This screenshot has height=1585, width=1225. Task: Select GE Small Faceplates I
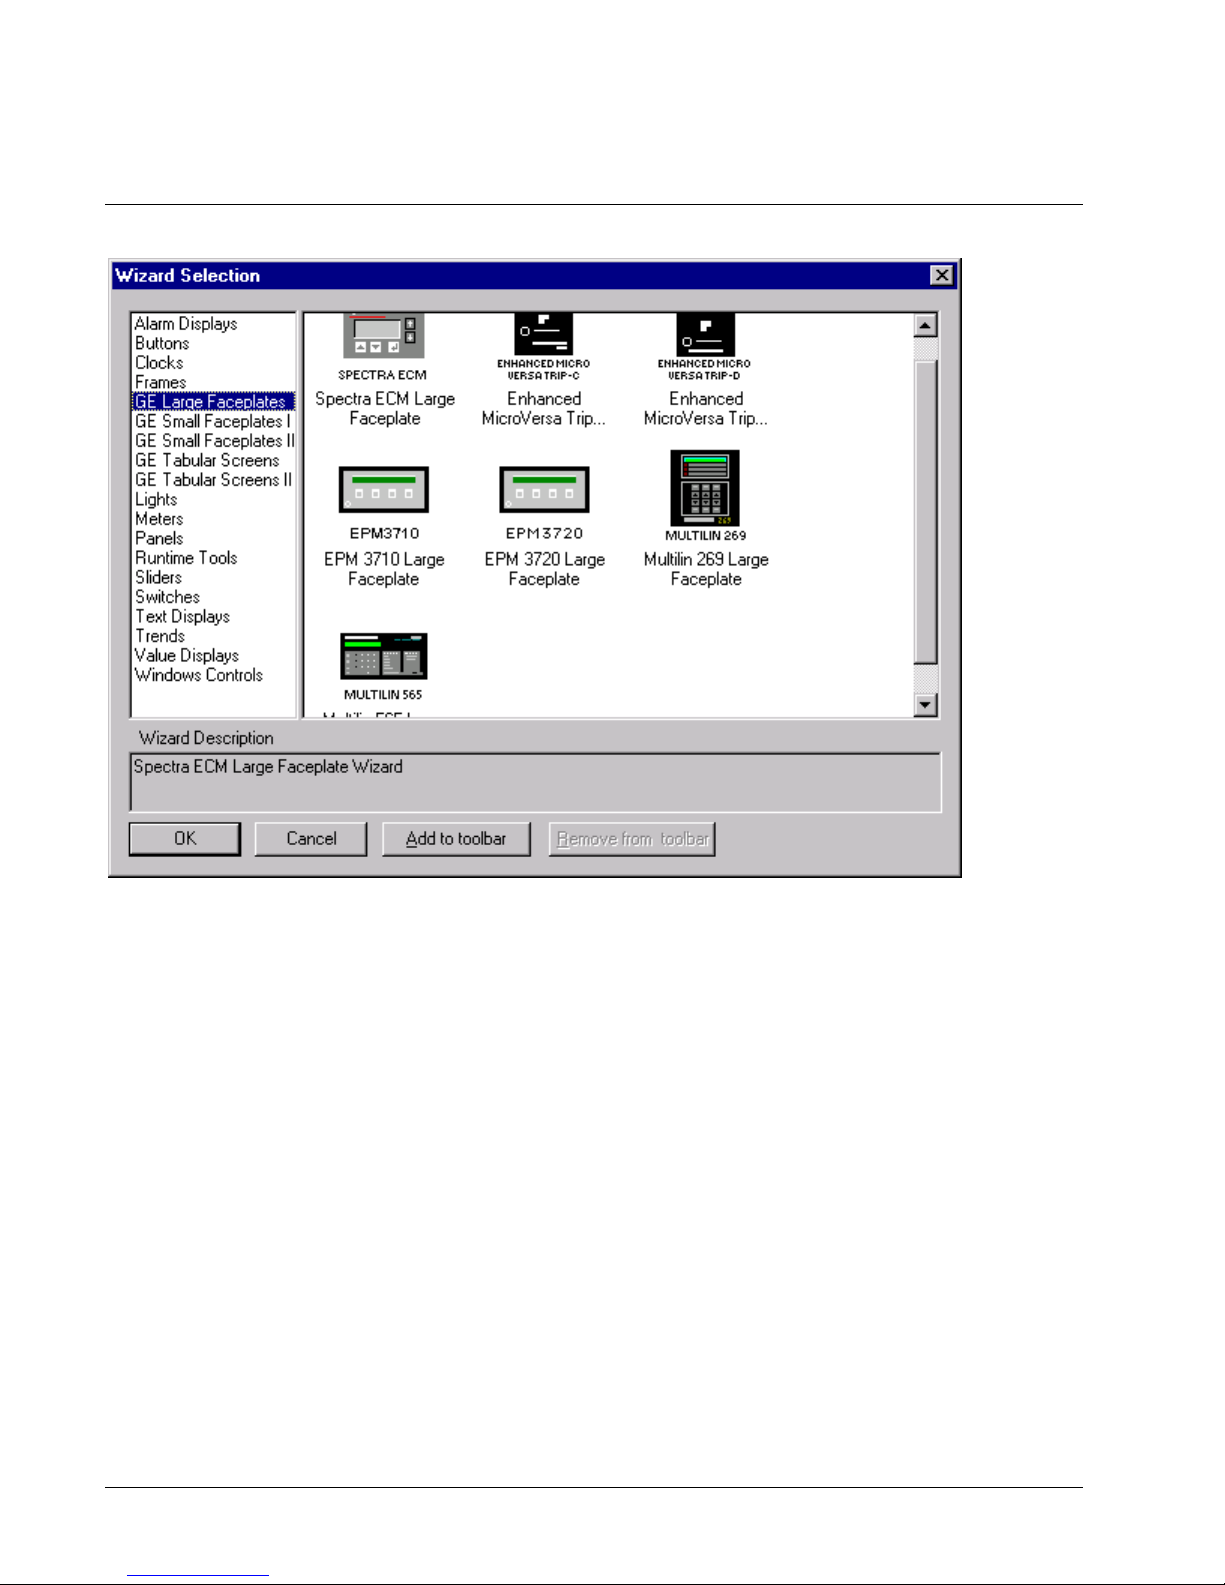pyautogui.click(x=213, y=421)
